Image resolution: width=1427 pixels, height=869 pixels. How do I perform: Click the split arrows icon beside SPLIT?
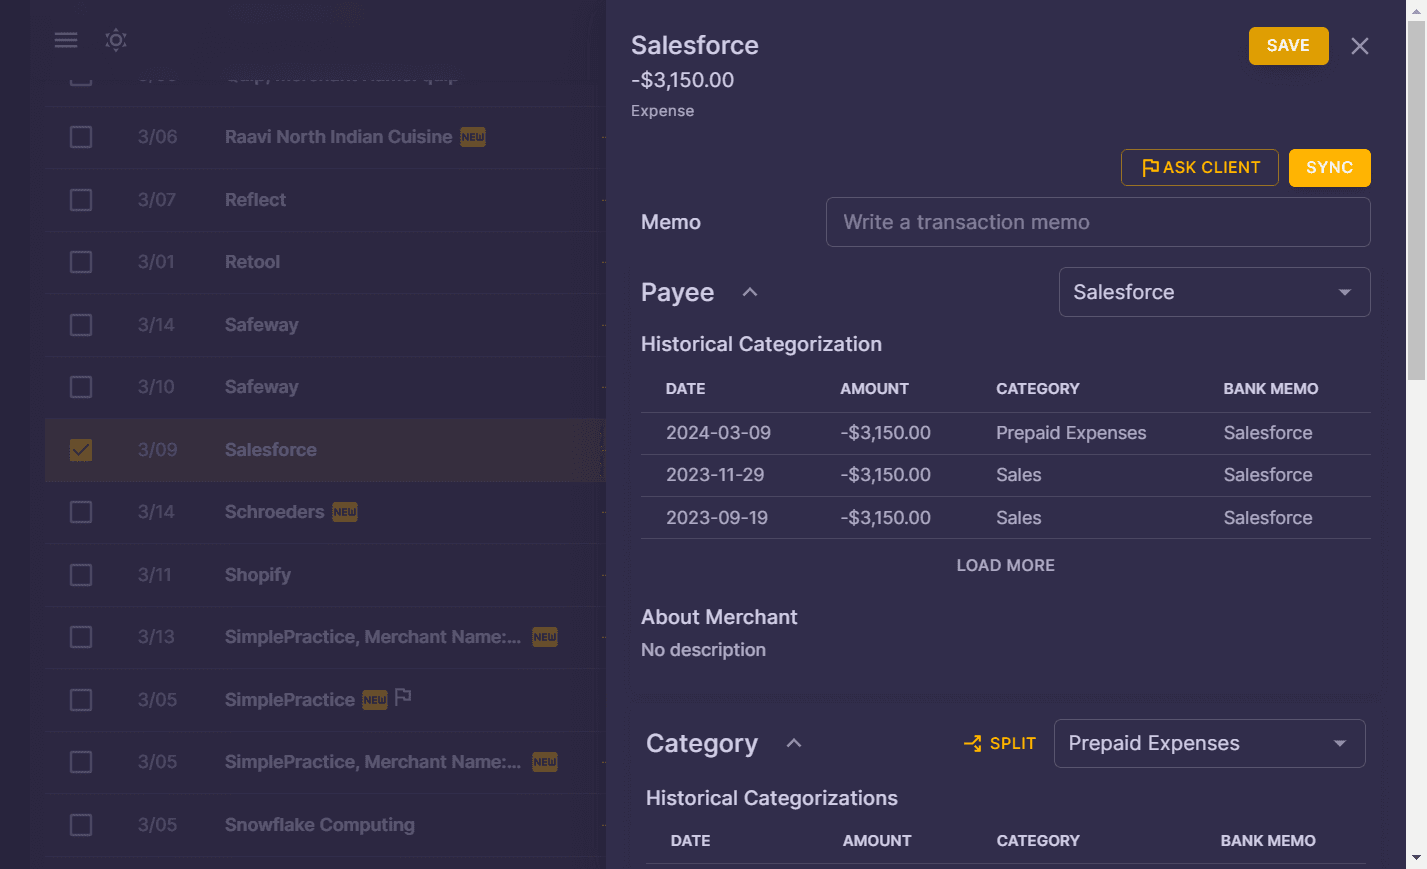[x=971, y=743]
